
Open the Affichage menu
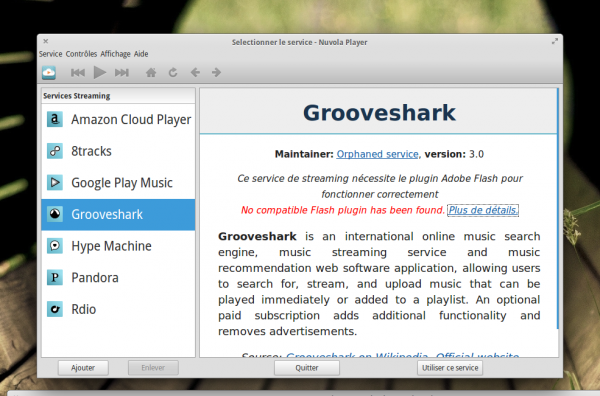tap(115, 54)
